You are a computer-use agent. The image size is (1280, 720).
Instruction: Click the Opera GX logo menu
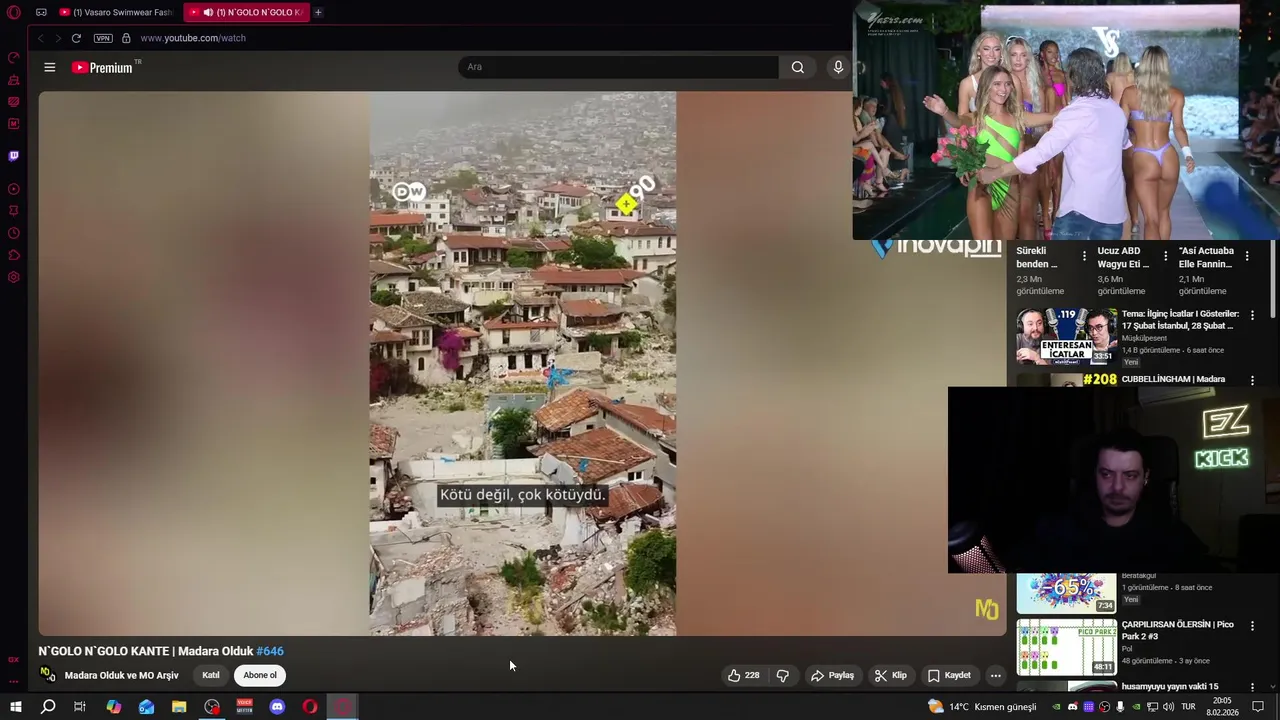coord(14,12)
